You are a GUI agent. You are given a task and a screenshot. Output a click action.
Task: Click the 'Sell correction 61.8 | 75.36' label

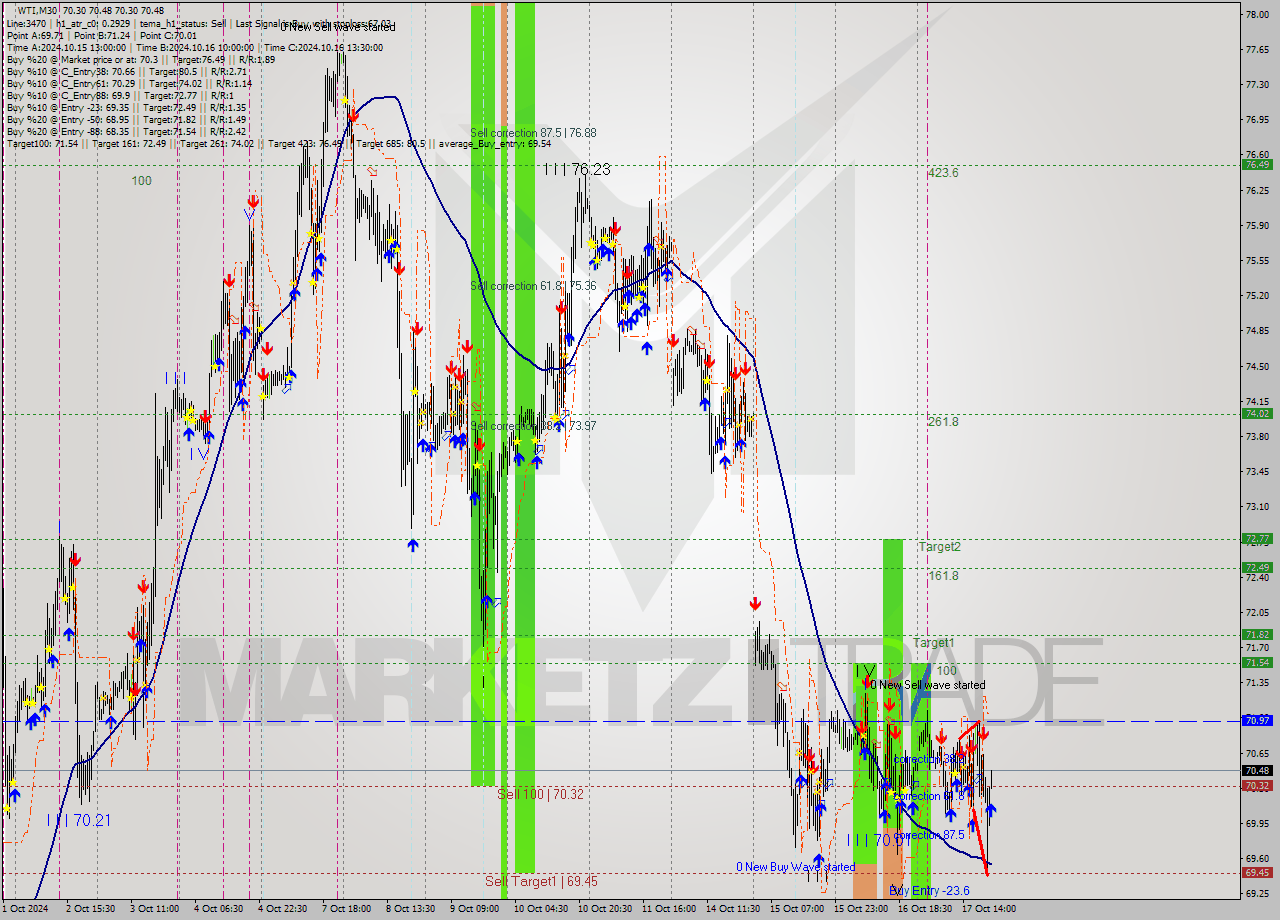tap(533, 286)
